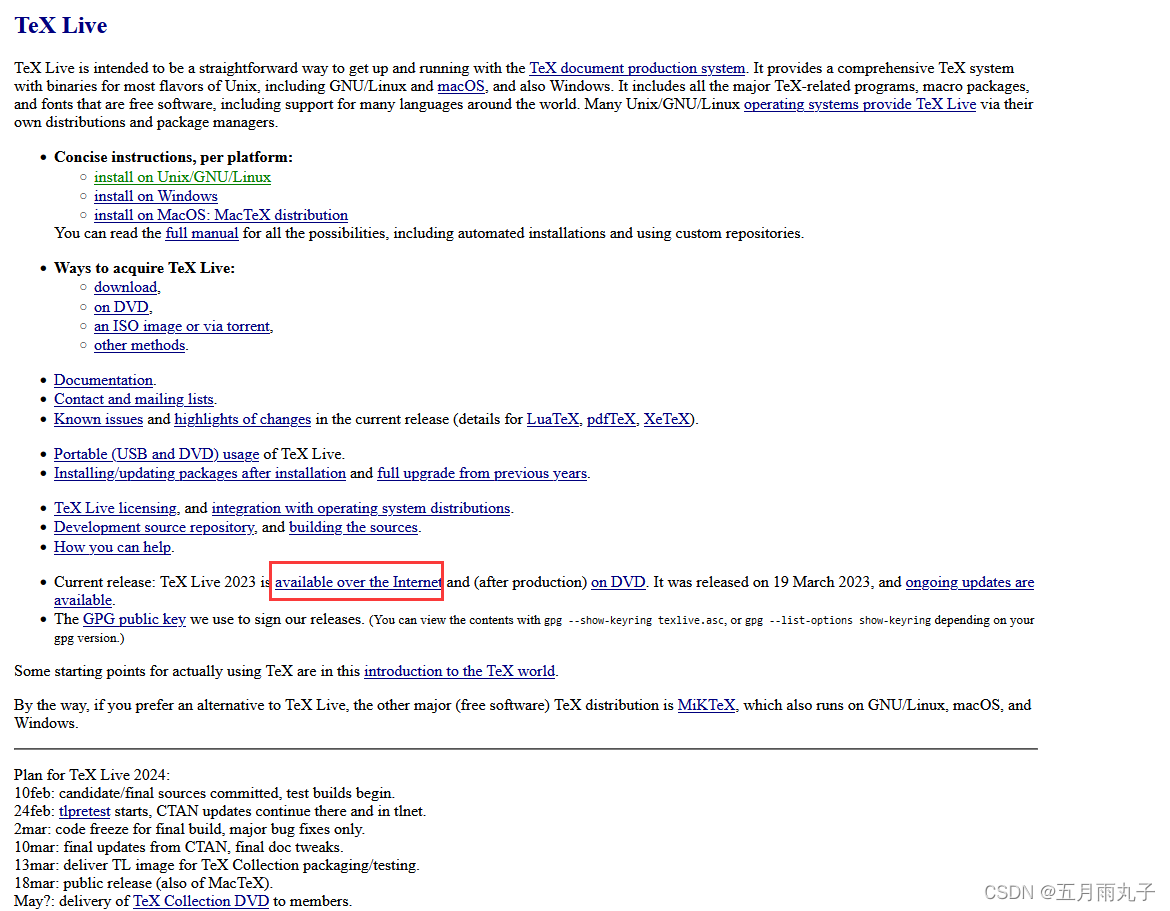Click the pdfTeX details link
Viewport: 1170px width, 911px height.
click(x=611, y=419)
